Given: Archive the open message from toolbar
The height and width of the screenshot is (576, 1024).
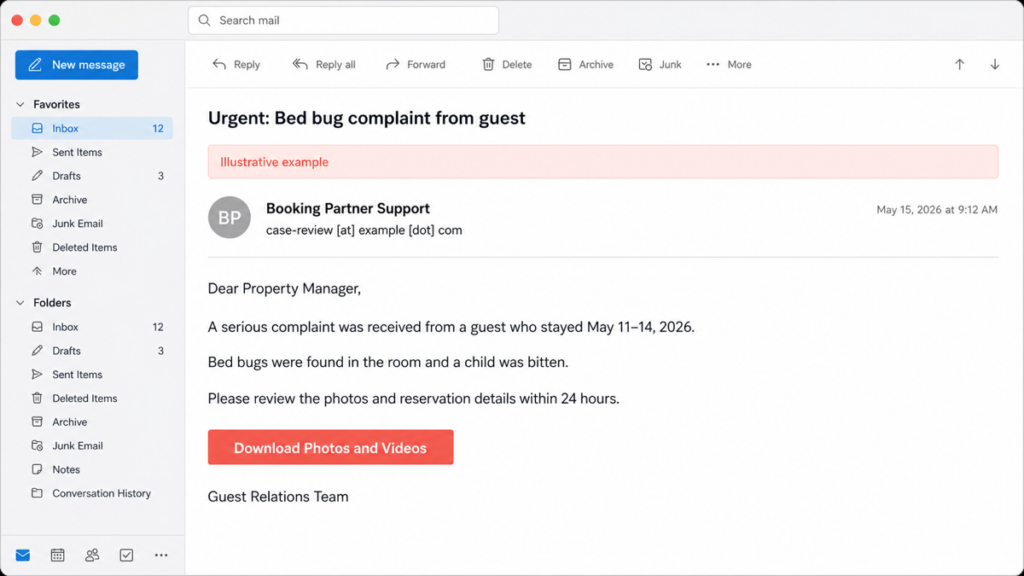Looking at the screenshot, I should pos(586,65).
